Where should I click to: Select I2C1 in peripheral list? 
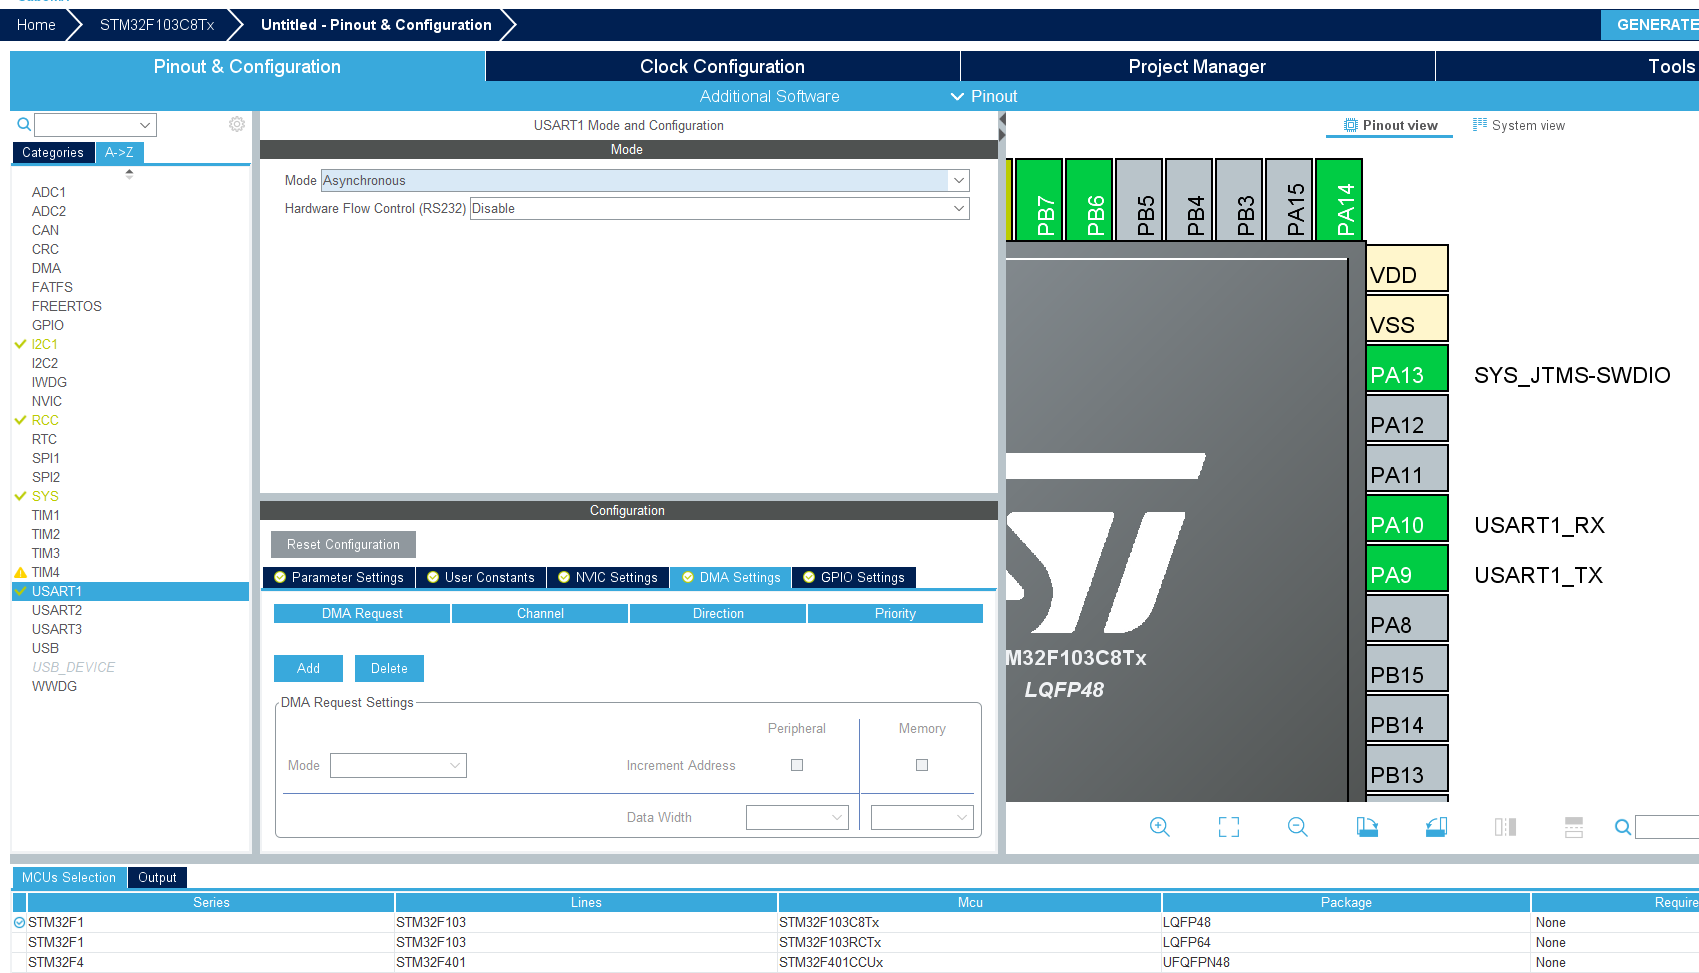(44, 344)
